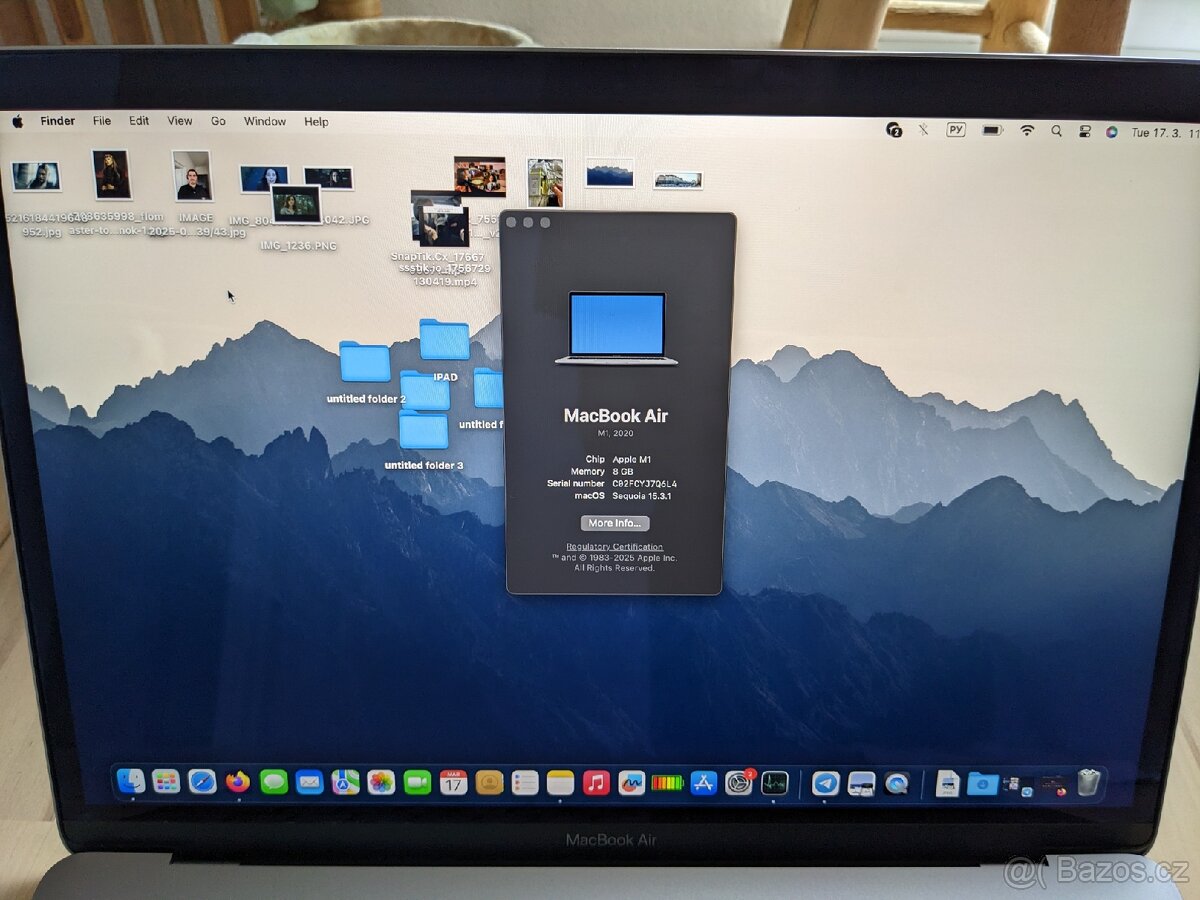Viewport: 1200px width, 900px height.
Task: Launch Music app from the Dock
Action: pos(596,782)
